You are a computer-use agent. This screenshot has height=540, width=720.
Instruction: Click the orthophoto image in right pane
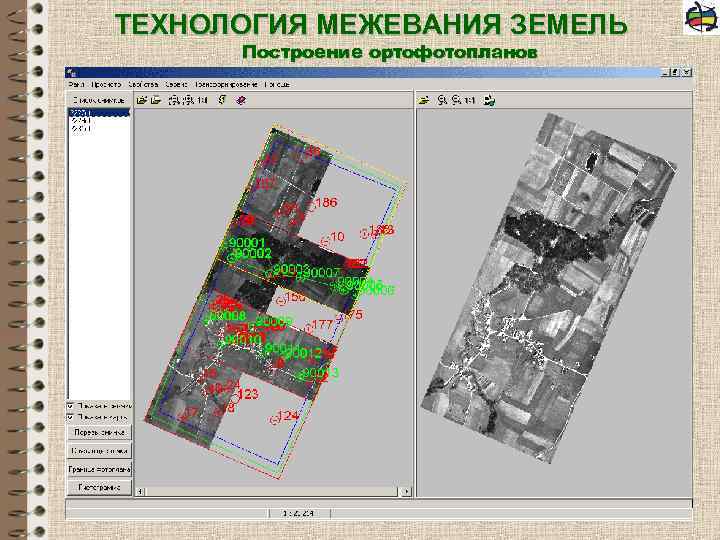(549, 287)
